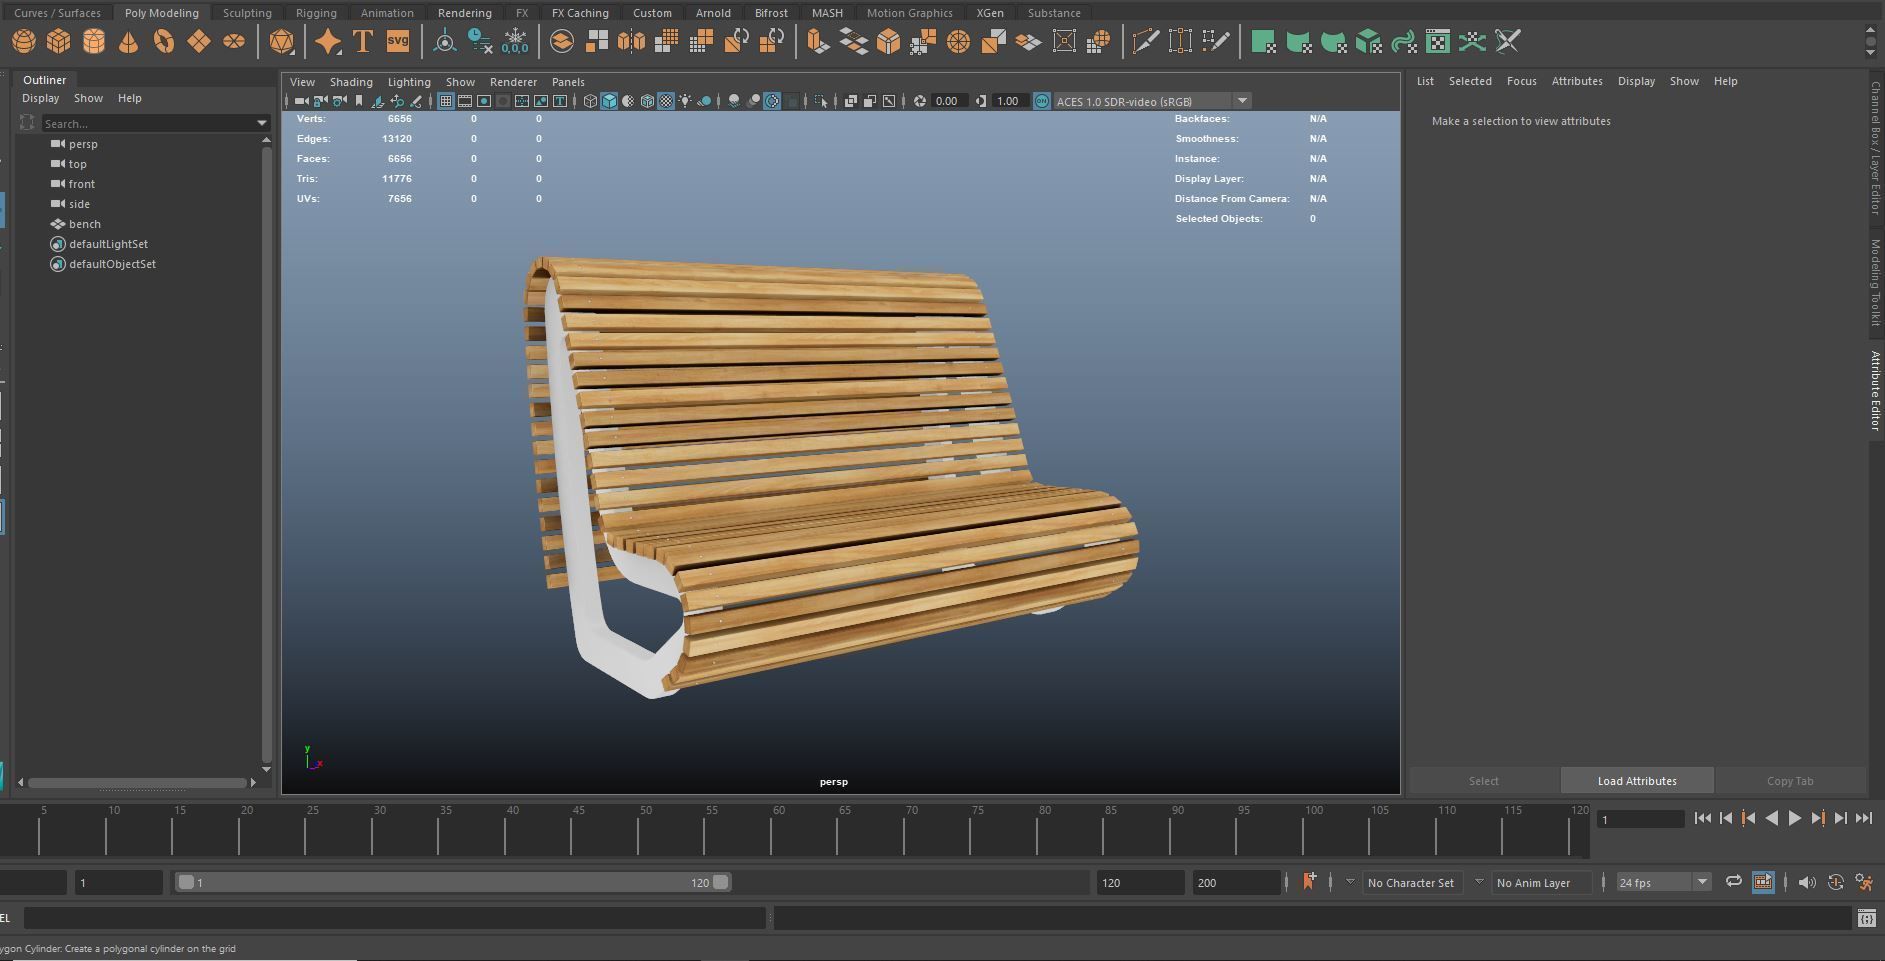The height and width of the screenshot is (961, 1885).
Task: Toggle X-ray display in viewport toolbar
Action: (x=851, y=101)
